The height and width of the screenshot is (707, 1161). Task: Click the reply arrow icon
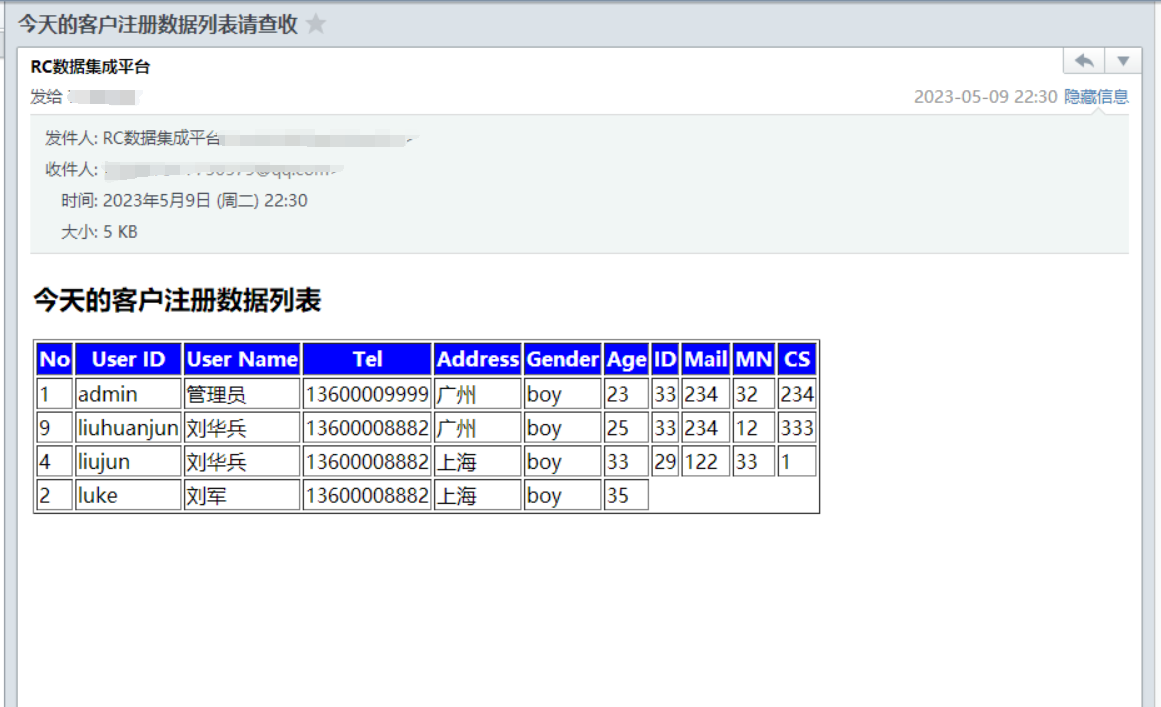click(x=1084, y=61)
